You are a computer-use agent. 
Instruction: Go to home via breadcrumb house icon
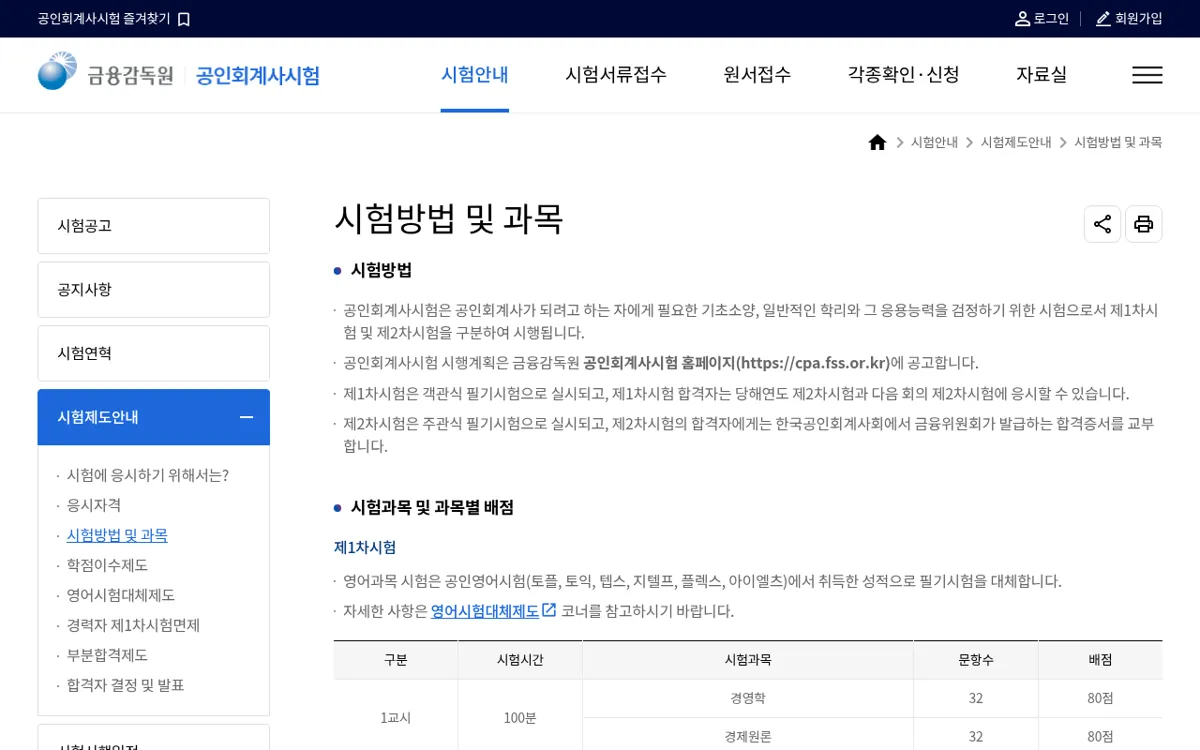[x=877, y=143]
